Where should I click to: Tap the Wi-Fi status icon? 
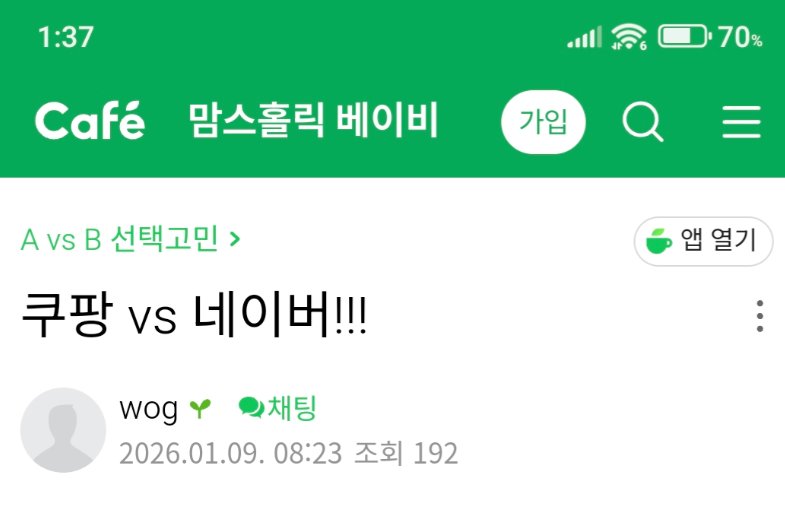tap(629, 37)
